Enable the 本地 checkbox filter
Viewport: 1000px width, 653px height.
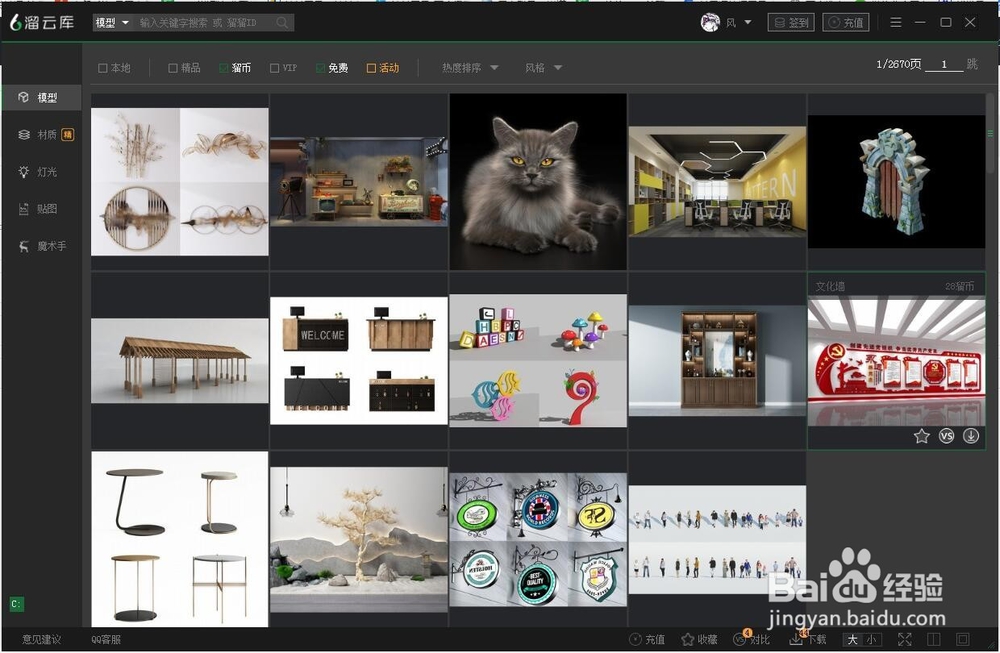(103, 68)
